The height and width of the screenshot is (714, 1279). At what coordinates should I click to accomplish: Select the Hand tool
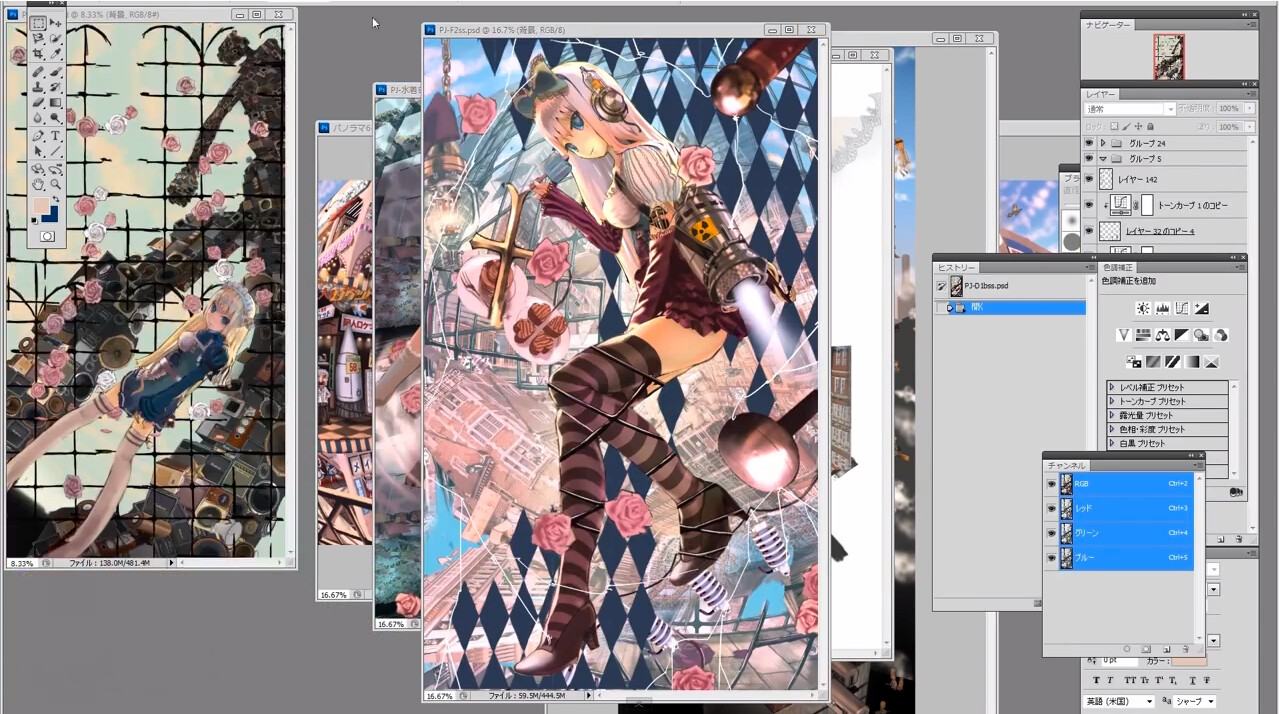pos(38,184)
